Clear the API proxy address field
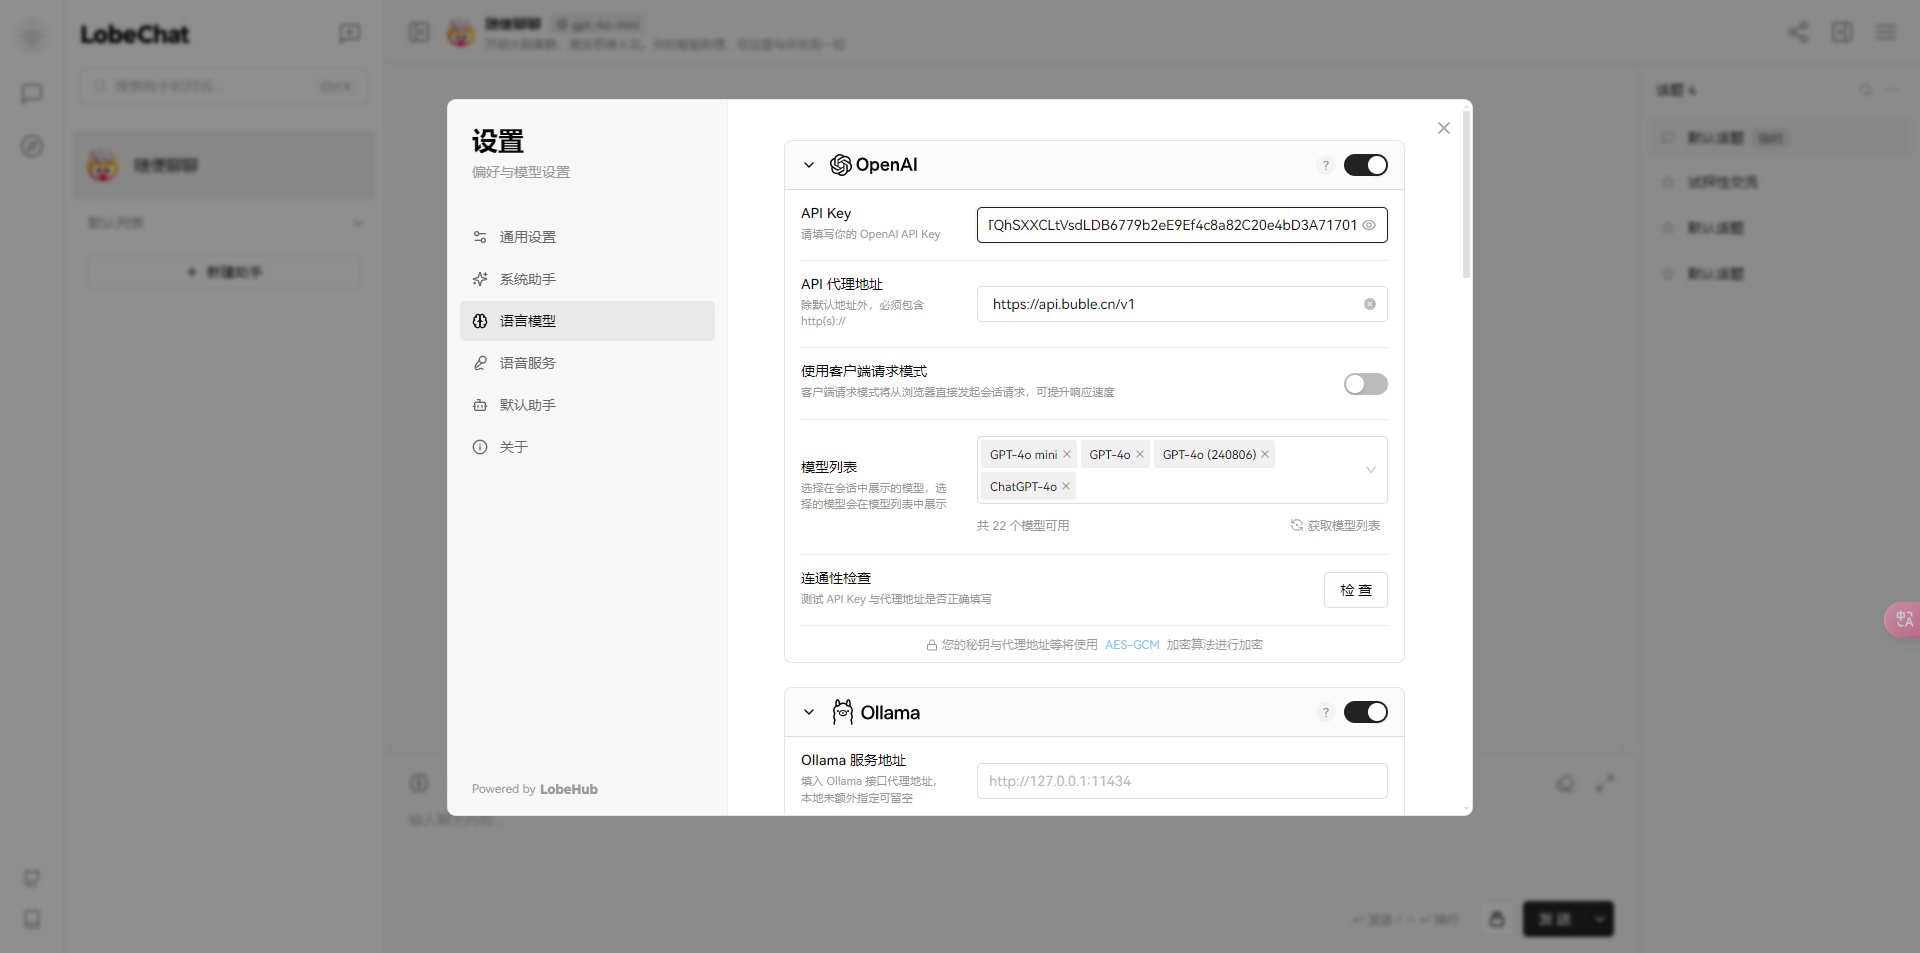1920x953 pixels. [x=1369, y=304]
